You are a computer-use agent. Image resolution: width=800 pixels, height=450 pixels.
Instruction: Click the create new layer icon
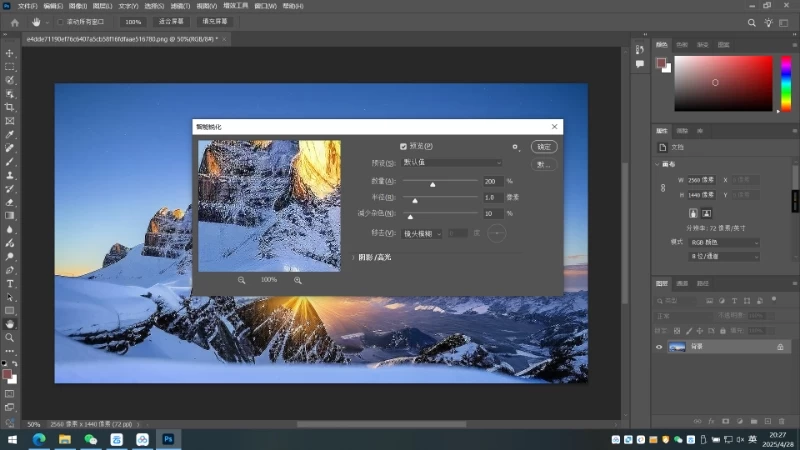(768, 421)
